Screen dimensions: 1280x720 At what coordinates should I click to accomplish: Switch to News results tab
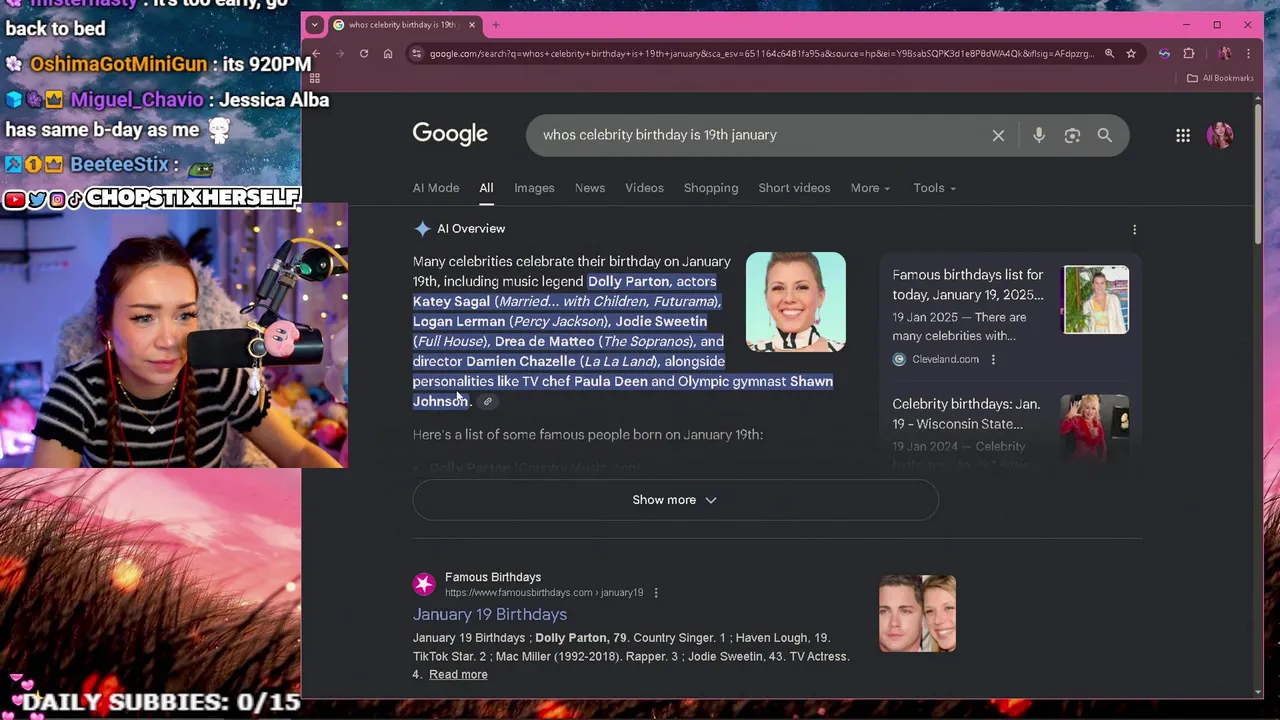[590, 188]
